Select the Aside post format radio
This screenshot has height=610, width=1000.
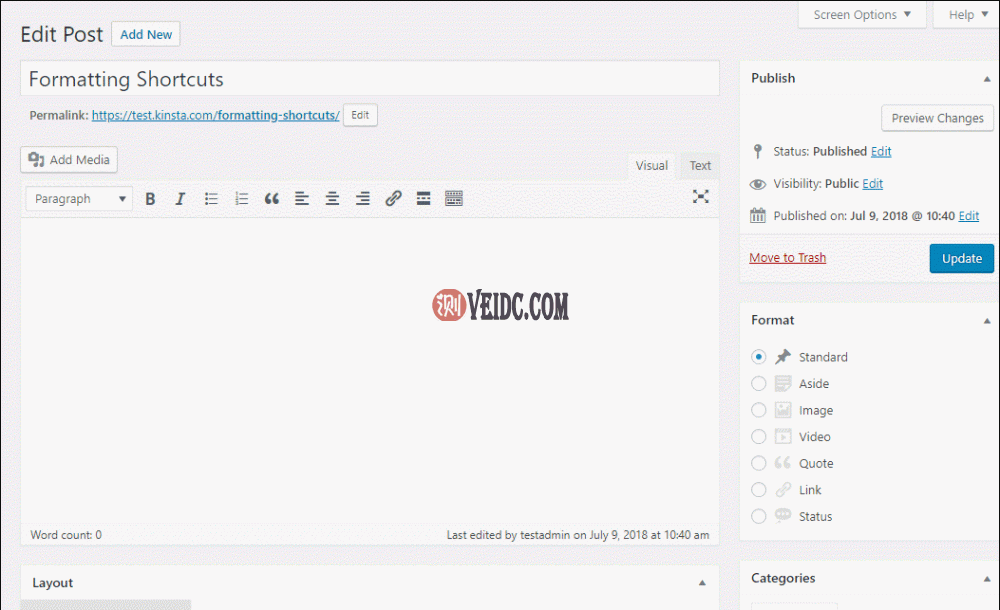(758, 383)
